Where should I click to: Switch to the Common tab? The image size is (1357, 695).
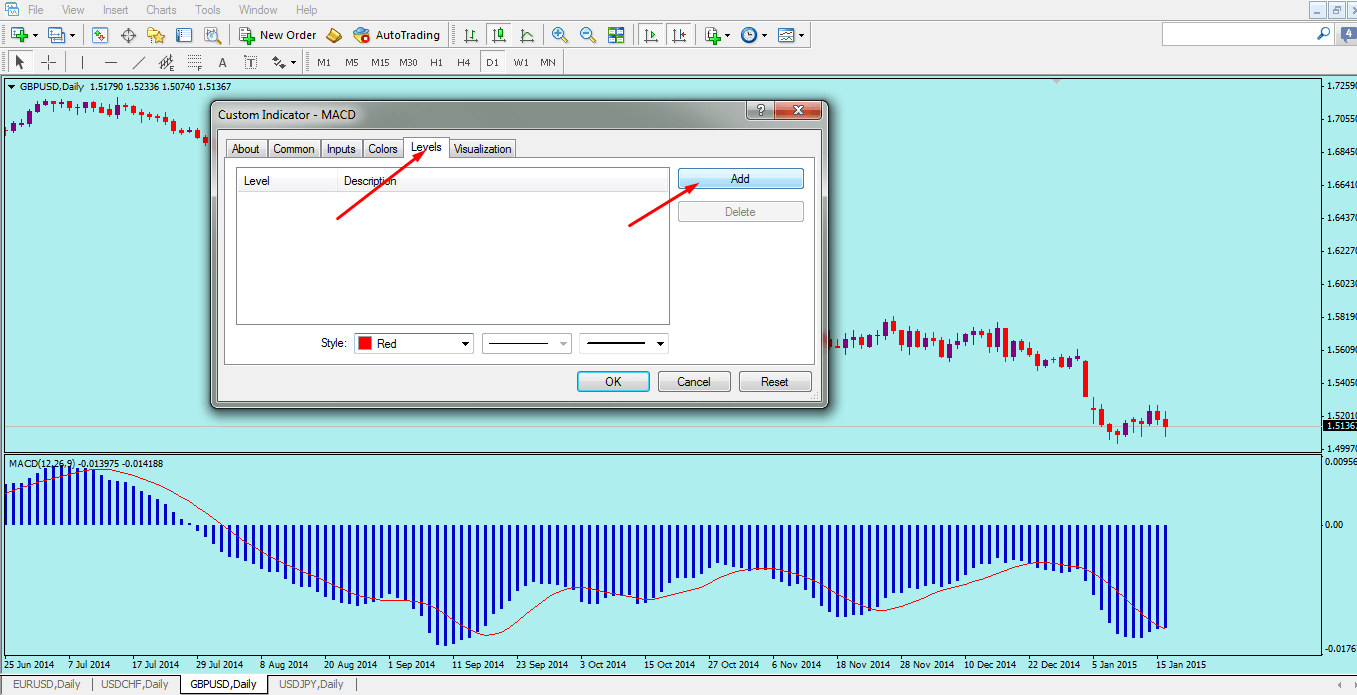click(x=294, y=149)
